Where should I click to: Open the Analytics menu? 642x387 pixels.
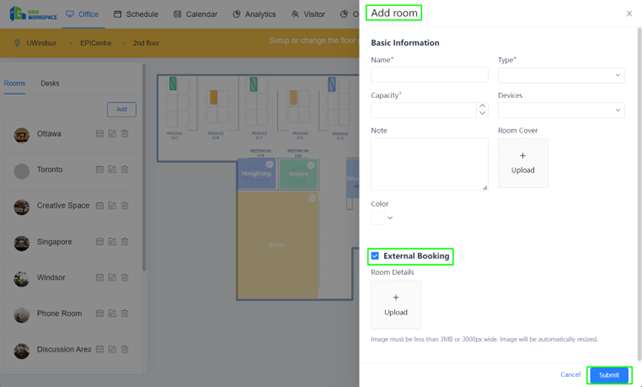click(254, 14)
